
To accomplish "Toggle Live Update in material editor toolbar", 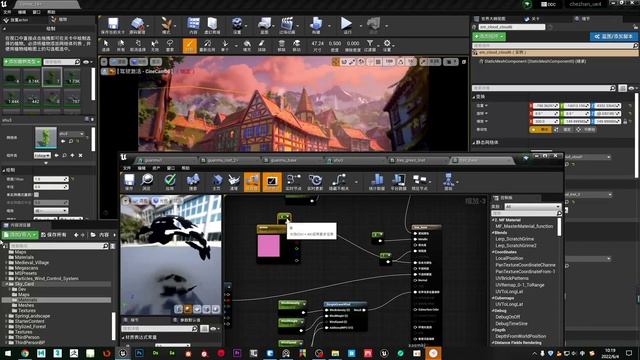I will click(315, 182).
